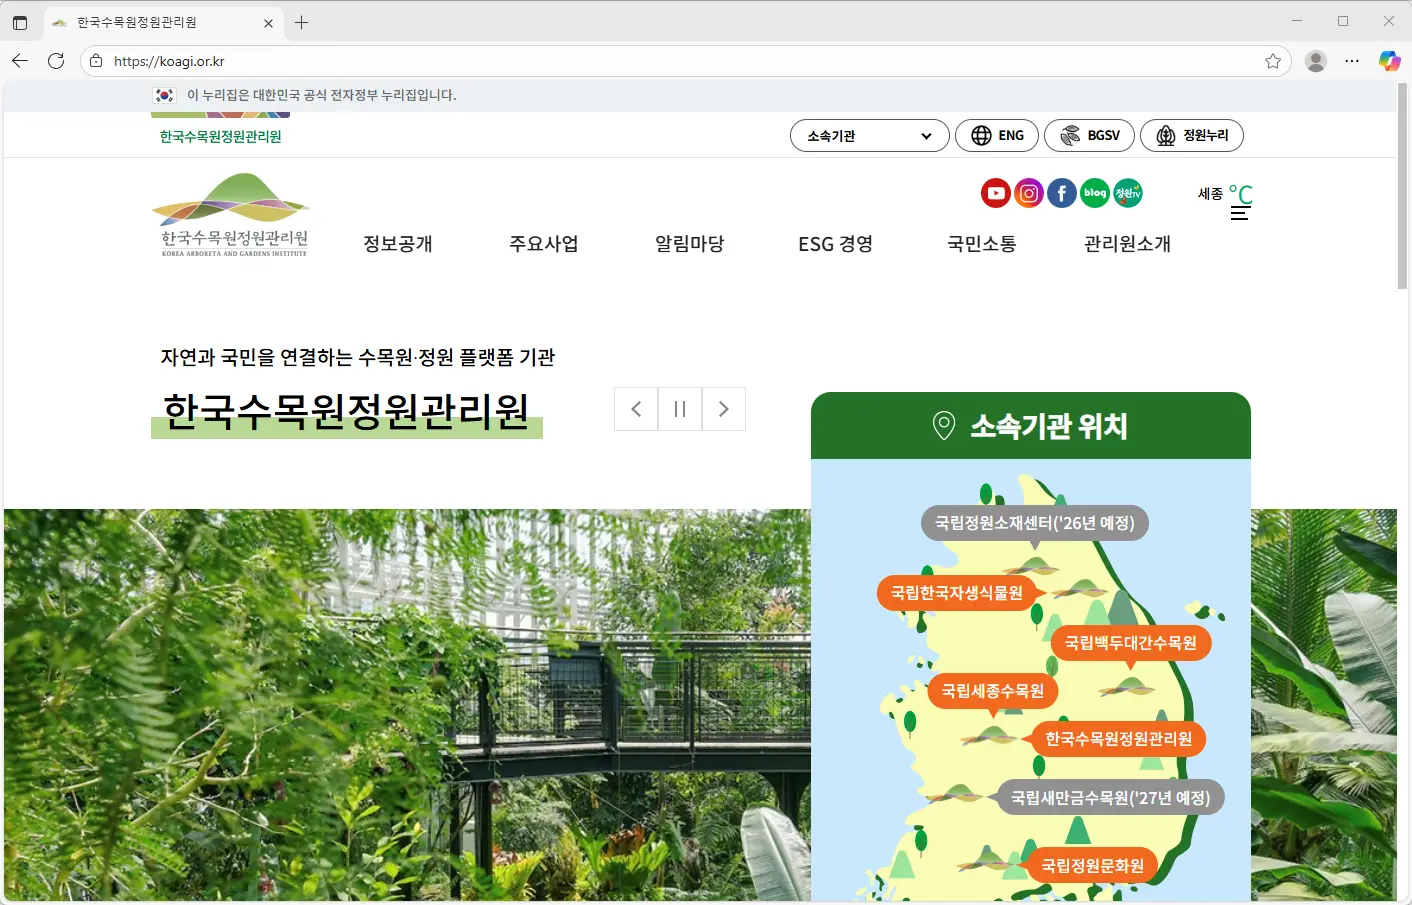Click the location pin in 소속기관 위치 header
The height and width of the screenshot is (905, 1412).
(941, 425)
